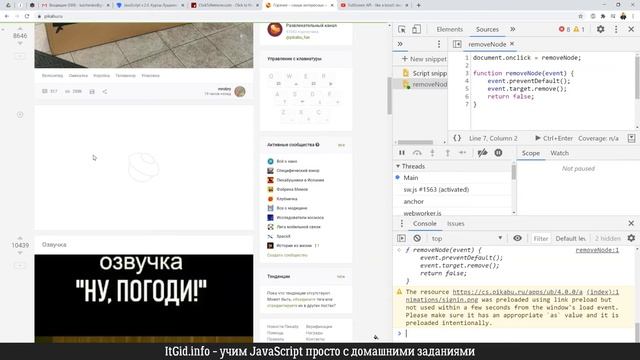Reload the page in browser toolbar
This screenshot has height=360, width=640.
pyautogui.click(x=27, y=16)
